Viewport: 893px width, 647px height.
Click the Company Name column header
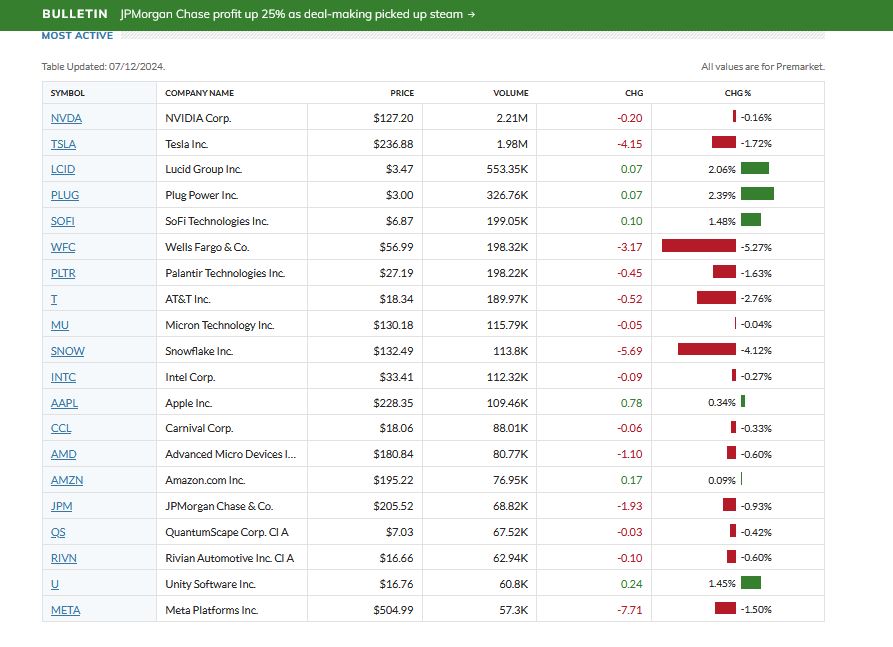(x=199, y=93)
